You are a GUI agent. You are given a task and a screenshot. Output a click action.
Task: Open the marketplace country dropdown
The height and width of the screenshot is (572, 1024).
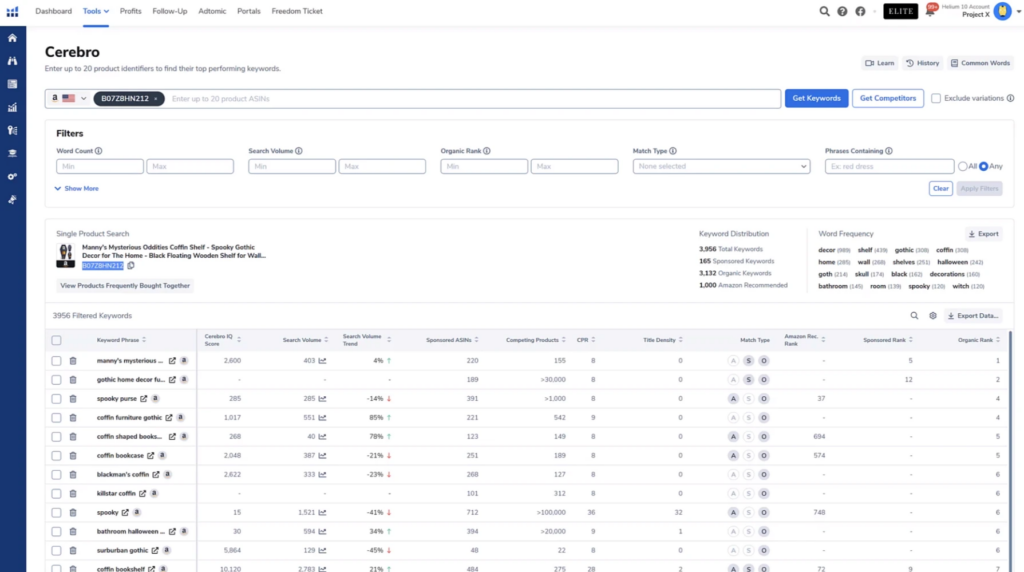(69, 99)
